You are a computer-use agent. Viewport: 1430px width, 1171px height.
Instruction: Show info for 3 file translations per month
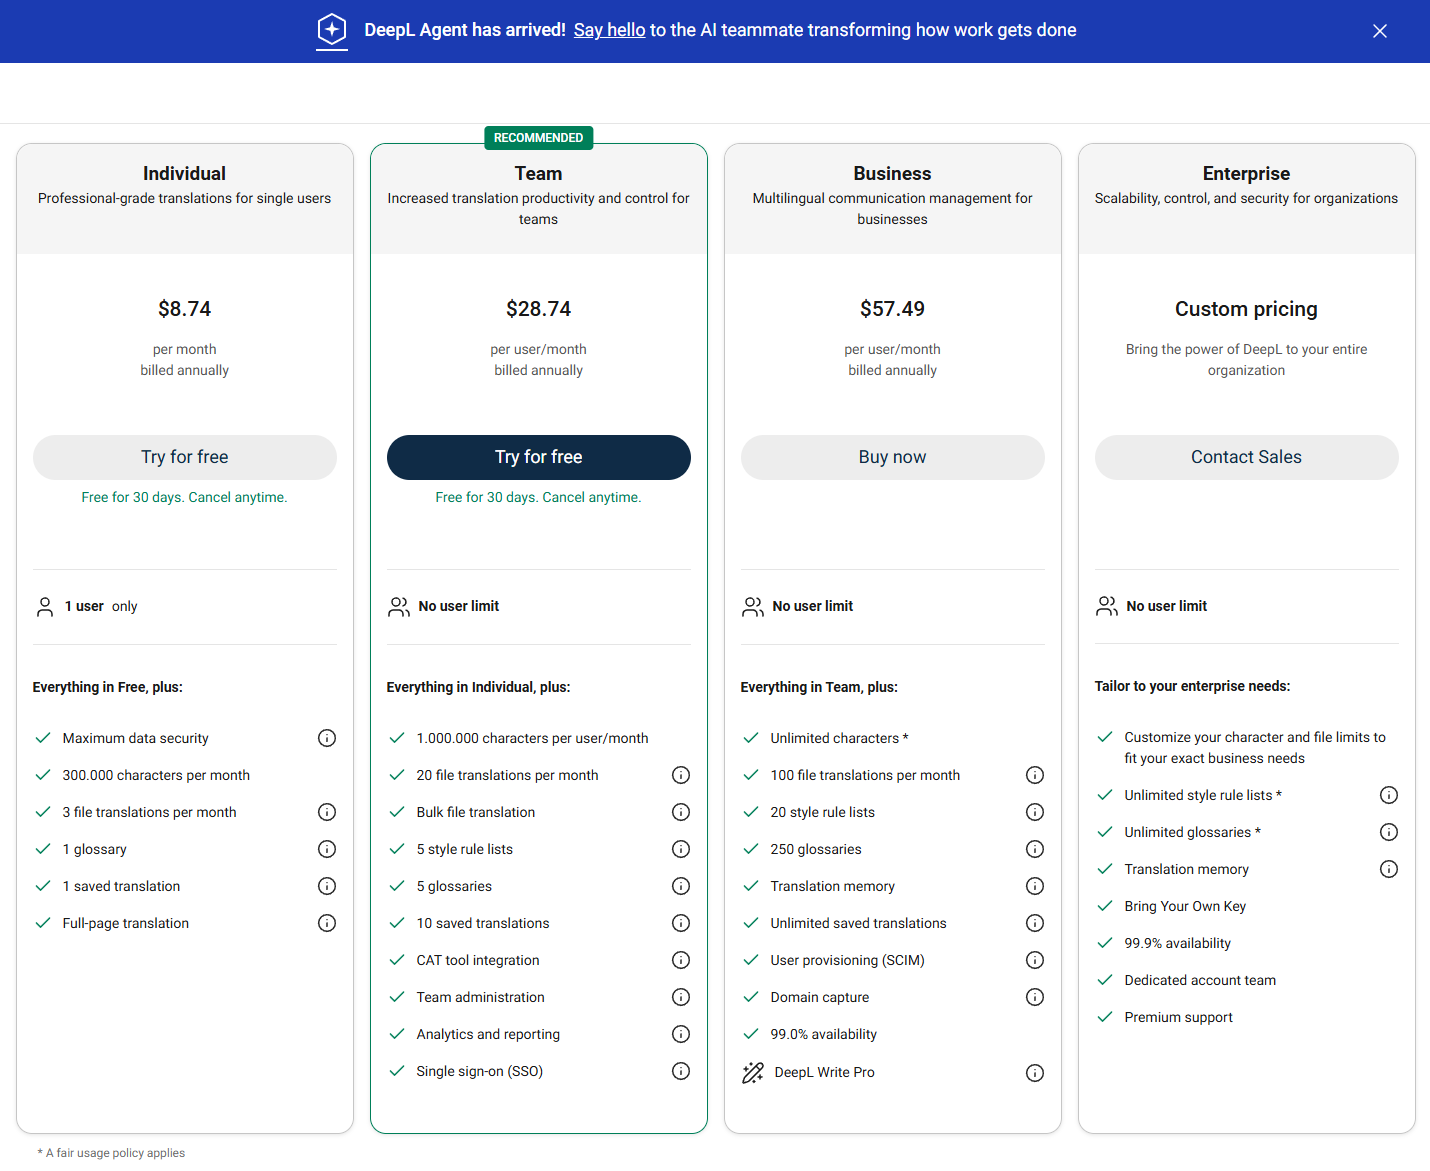click(327, 812)
